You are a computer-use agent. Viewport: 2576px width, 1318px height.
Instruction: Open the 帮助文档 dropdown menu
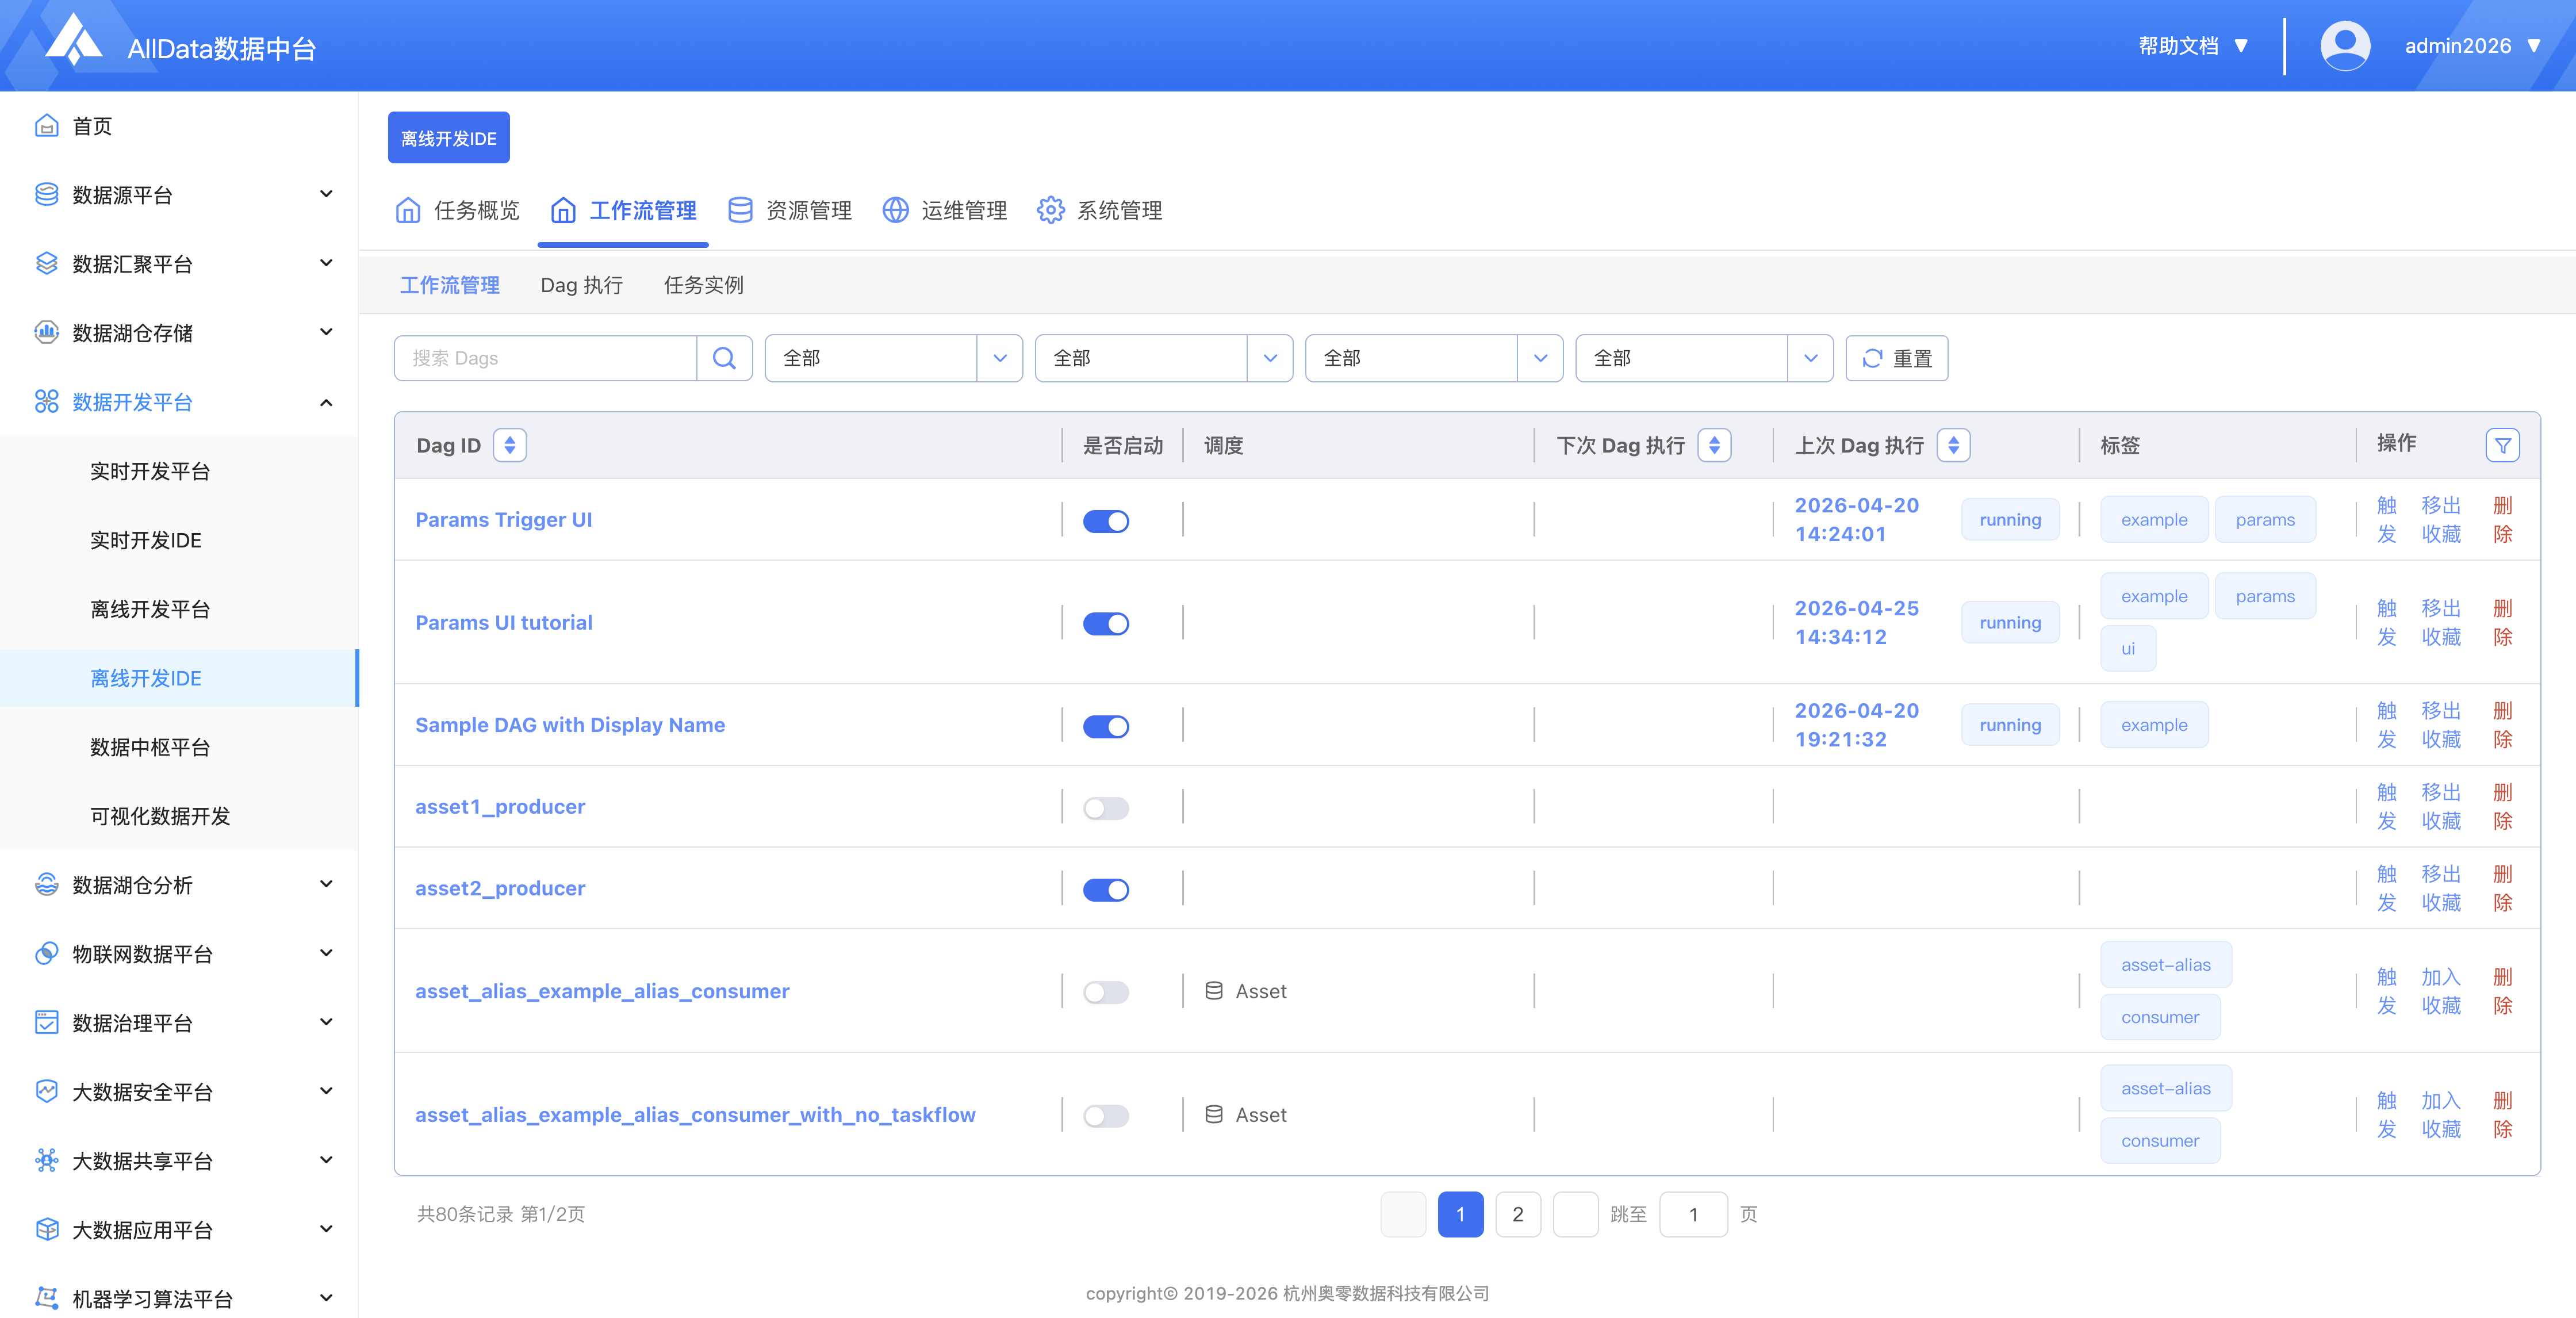pyautogui.click(x=2193, y=46)
